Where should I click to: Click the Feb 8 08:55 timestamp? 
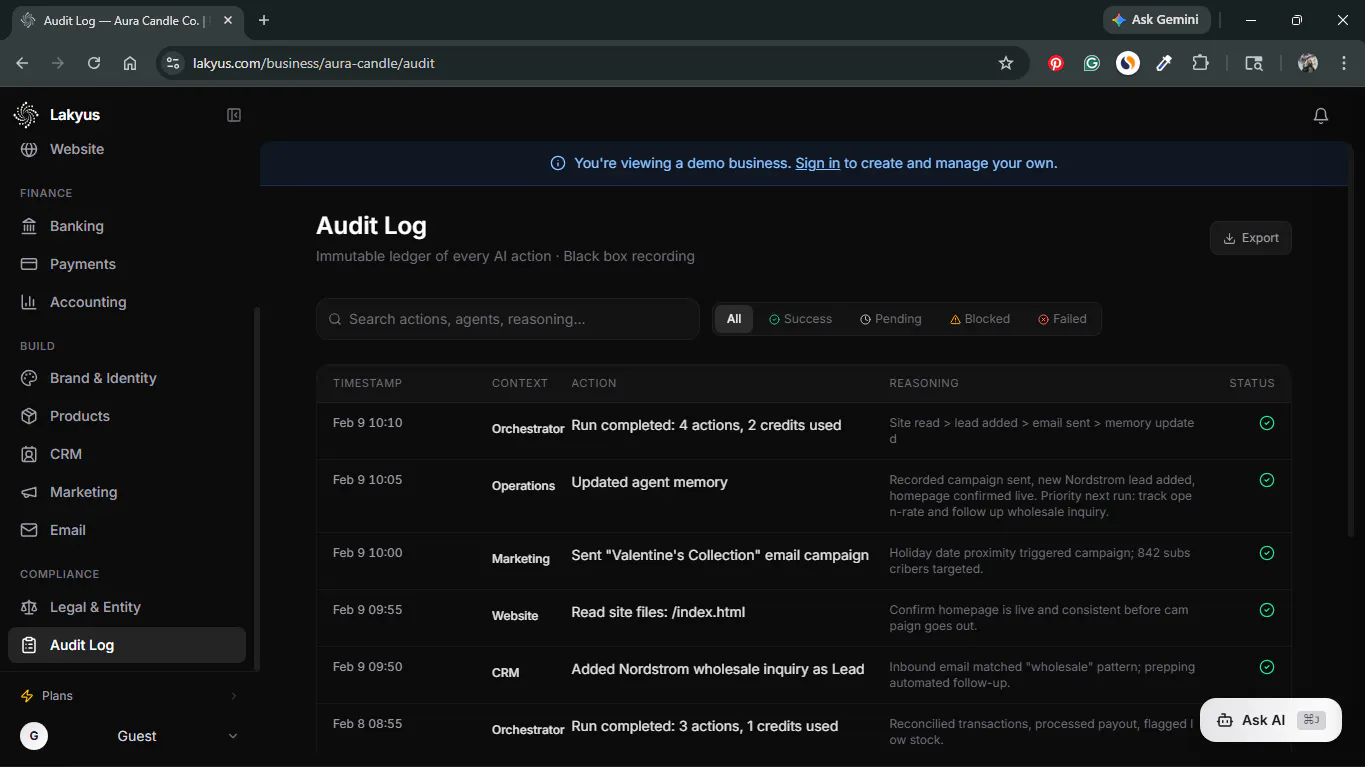[x=367, y=724]
